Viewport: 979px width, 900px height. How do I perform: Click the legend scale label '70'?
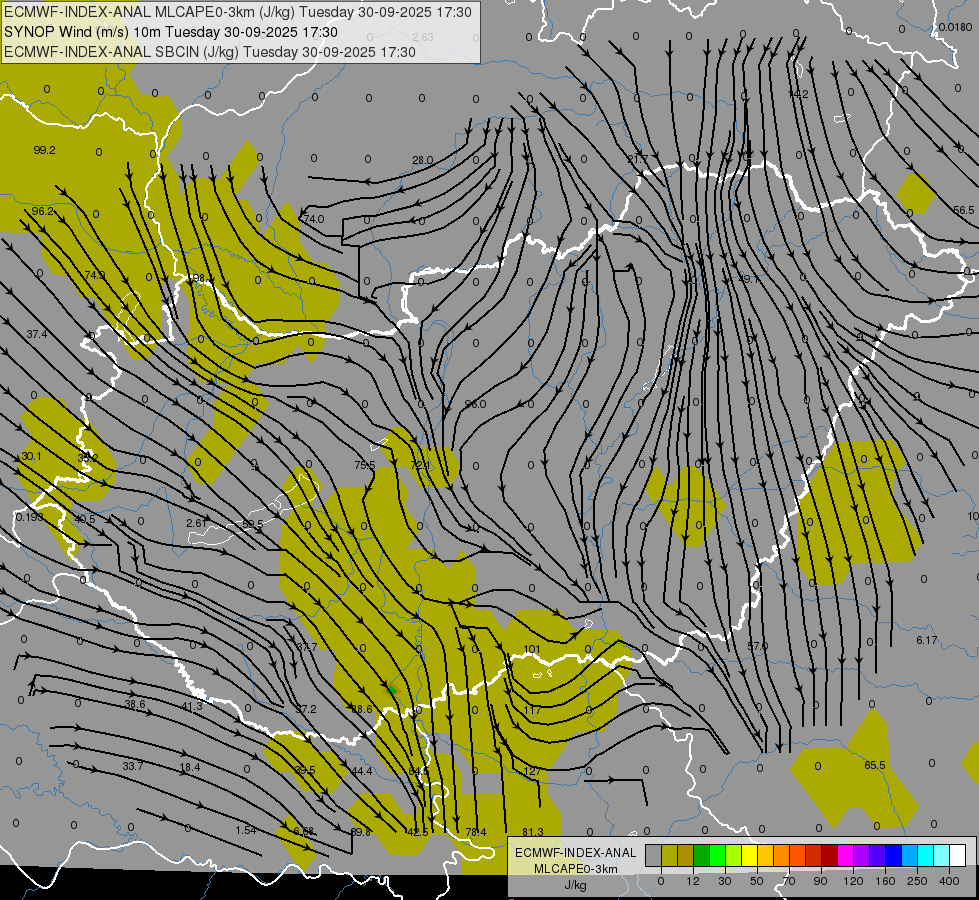789,881
